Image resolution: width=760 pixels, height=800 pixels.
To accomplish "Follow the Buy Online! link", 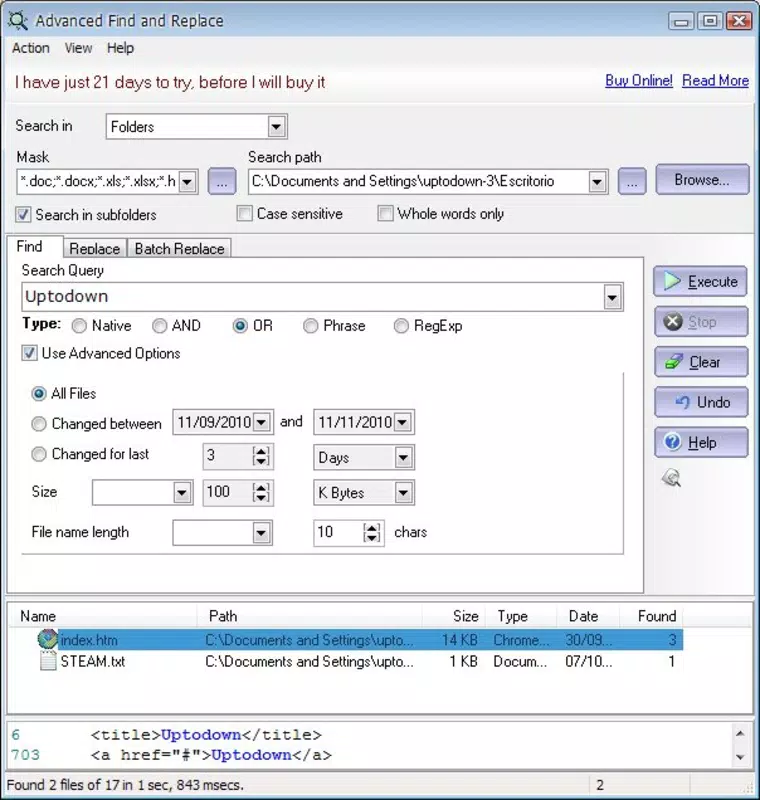I will pyautogui.click(x=639, y=81).
